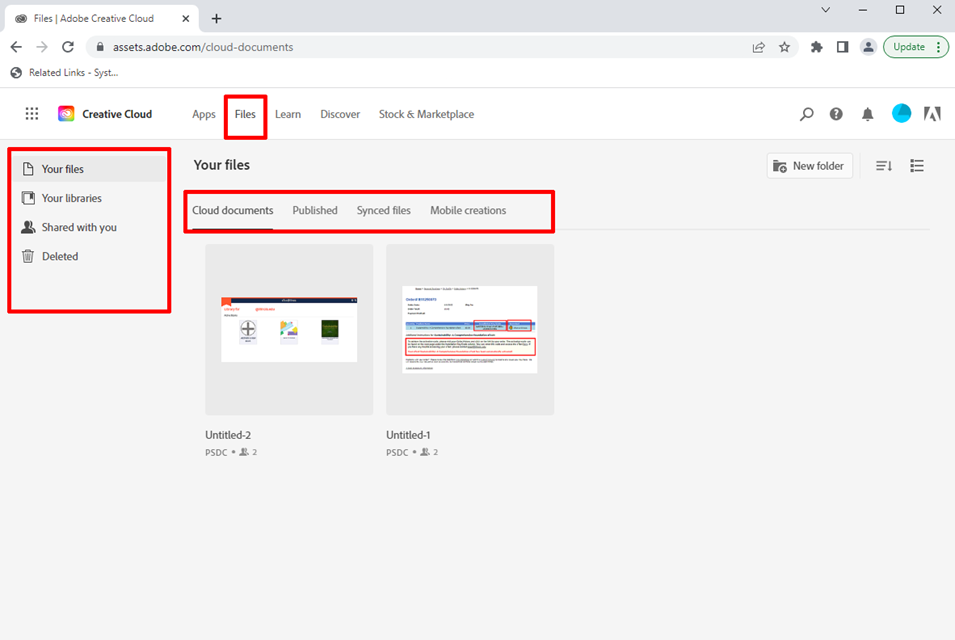Image resolution: width=955 pixels, height=640 pixels.
Task: Open the Discover menu
Action: [340, 114]
